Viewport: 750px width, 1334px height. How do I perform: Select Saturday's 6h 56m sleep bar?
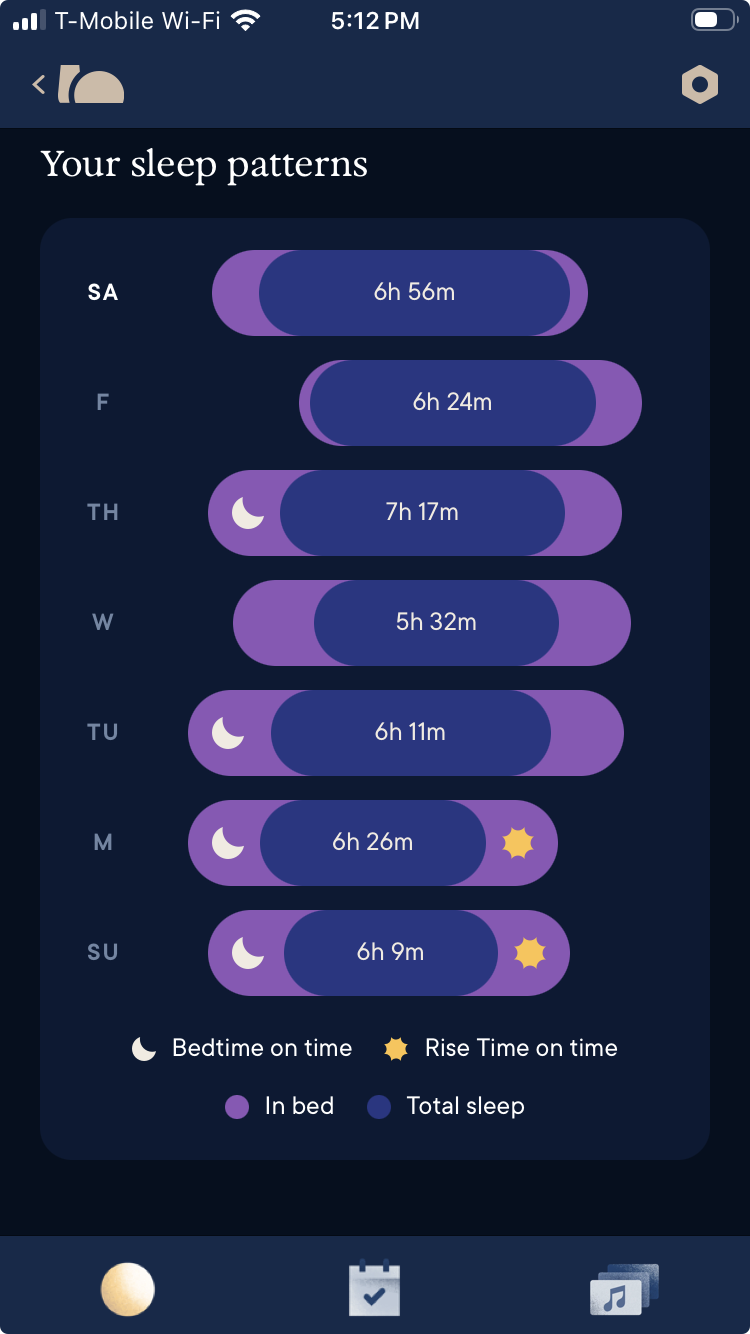point(400,293)
